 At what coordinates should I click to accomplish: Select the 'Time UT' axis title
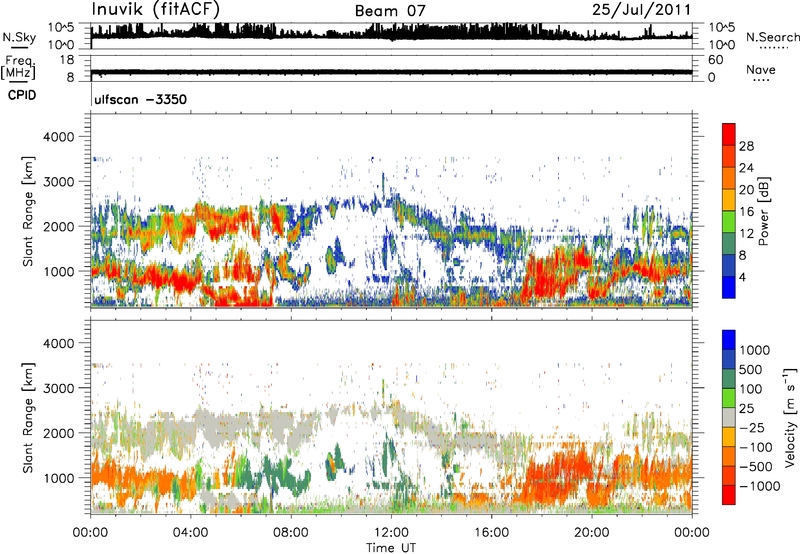click(391, 548)
